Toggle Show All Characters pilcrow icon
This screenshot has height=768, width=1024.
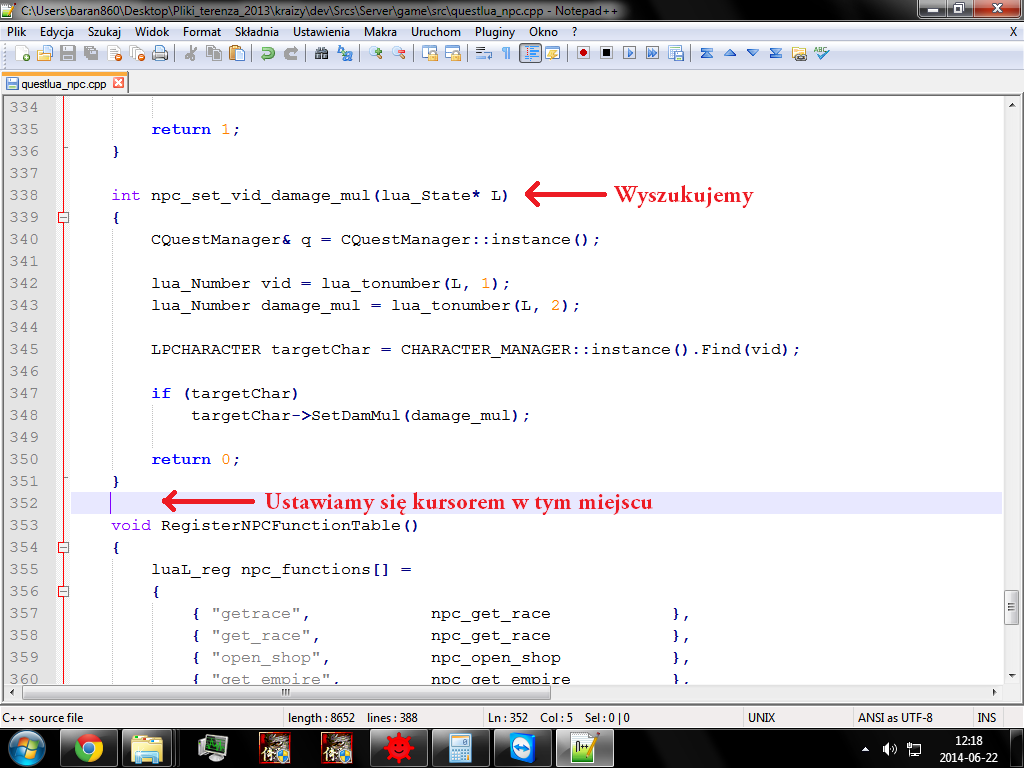pos(506,54)
